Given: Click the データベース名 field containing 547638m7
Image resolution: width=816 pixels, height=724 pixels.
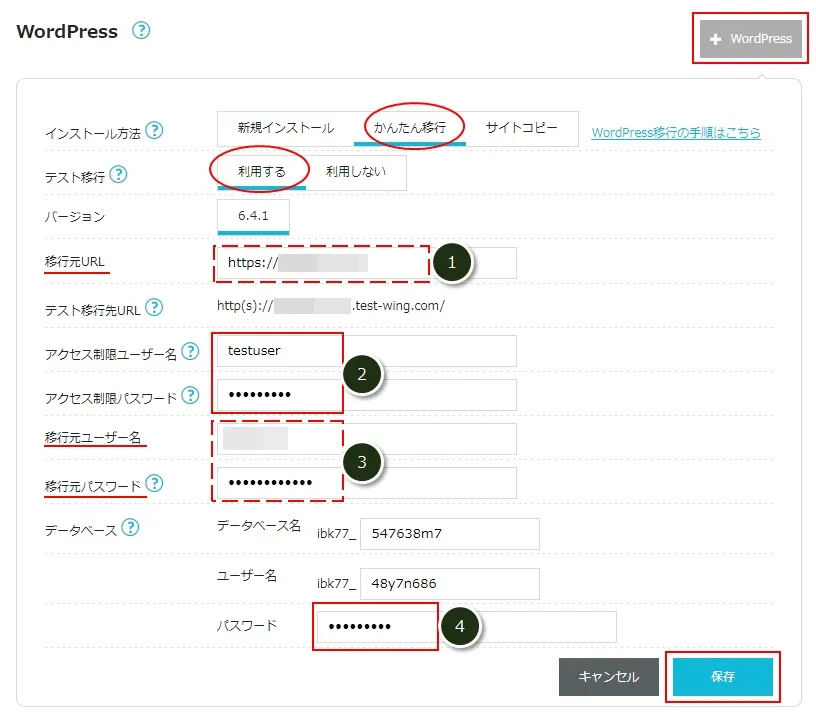Looking at the screenshot, I should [450, 534].
